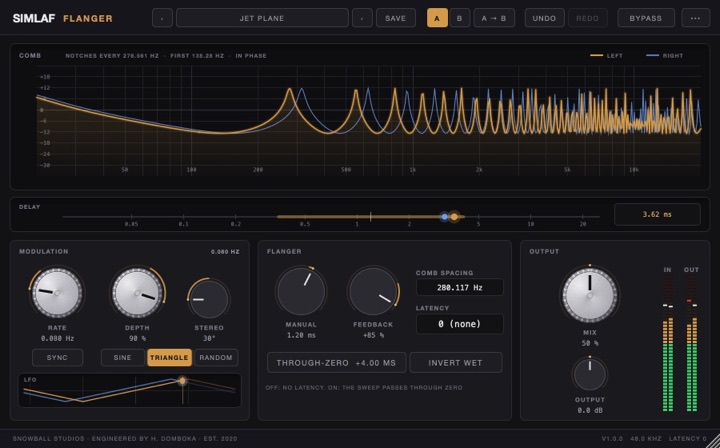This screenshot has height=448, width=720.
Task: Select the A comparison slot
Action: tap(437, 18)
